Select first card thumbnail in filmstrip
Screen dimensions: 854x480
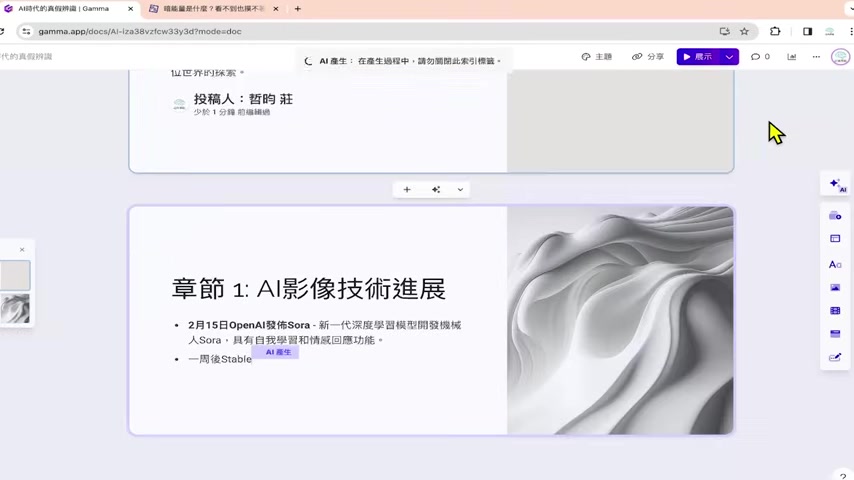(15, 275)
